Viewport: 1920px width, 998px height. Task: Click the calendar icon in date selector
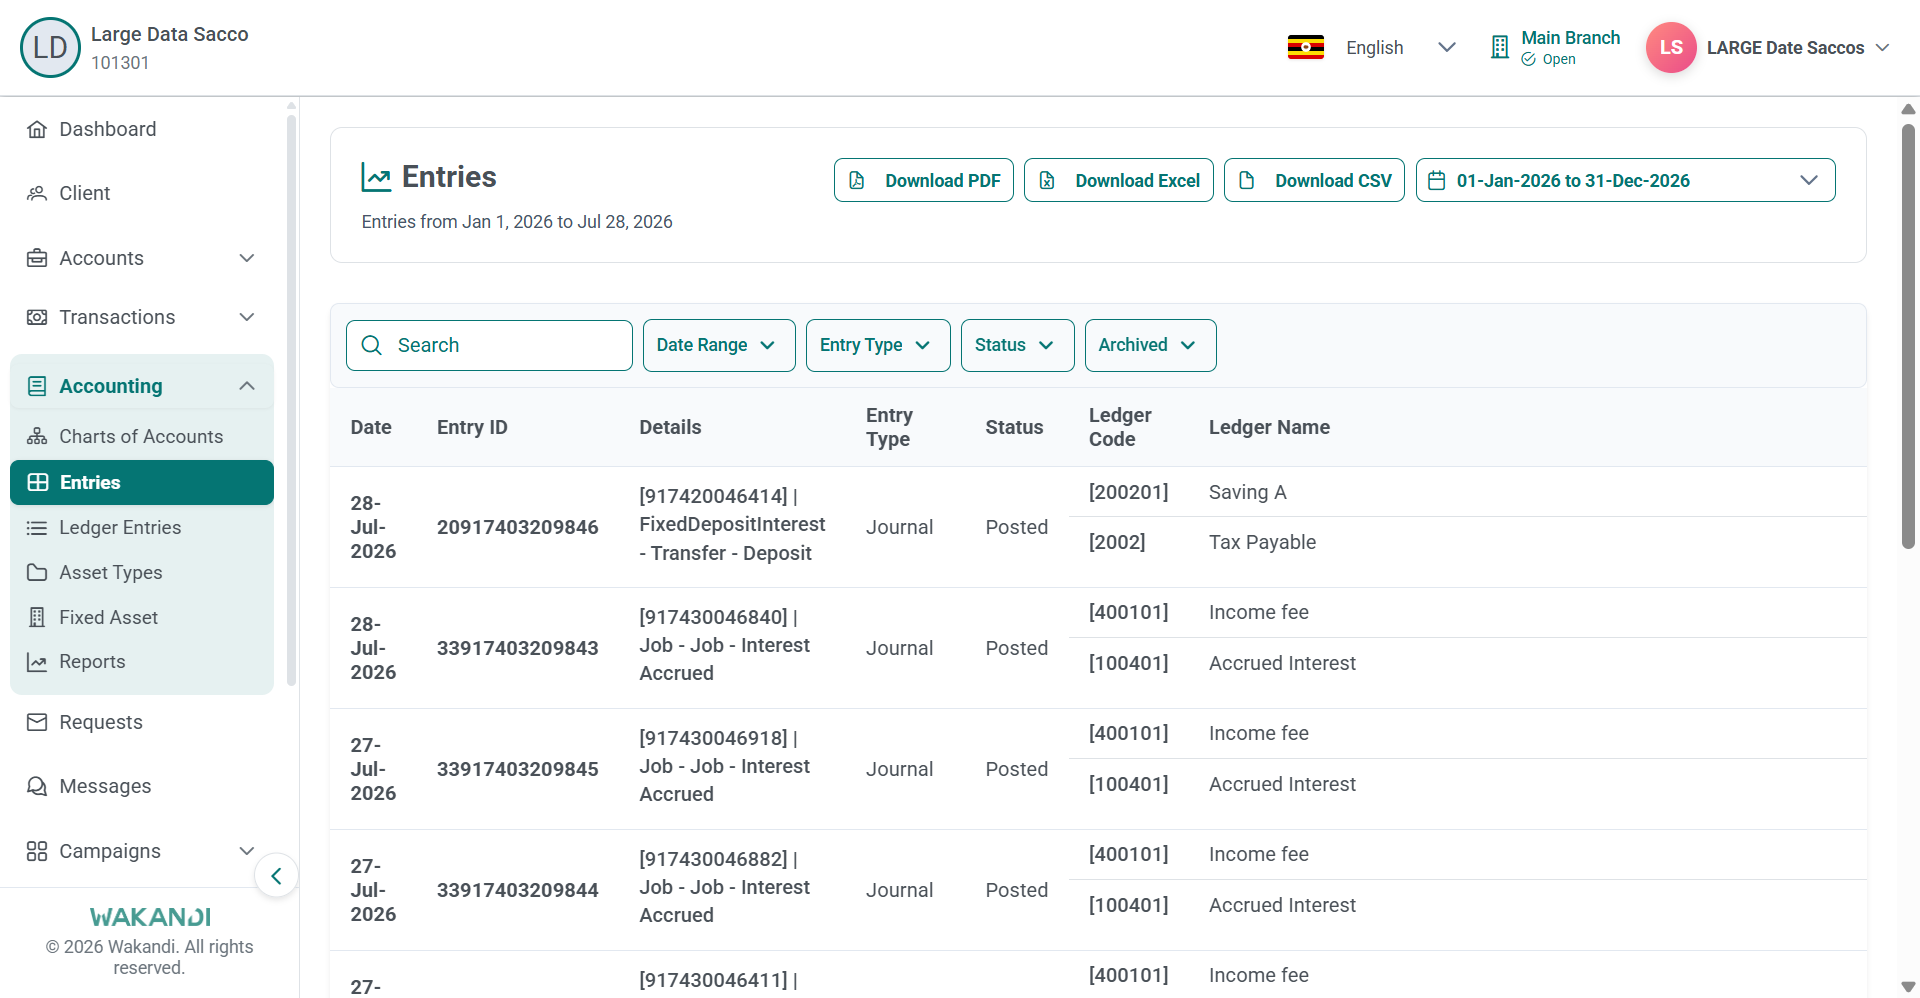pyautogui.click(x=1437, y=180)
